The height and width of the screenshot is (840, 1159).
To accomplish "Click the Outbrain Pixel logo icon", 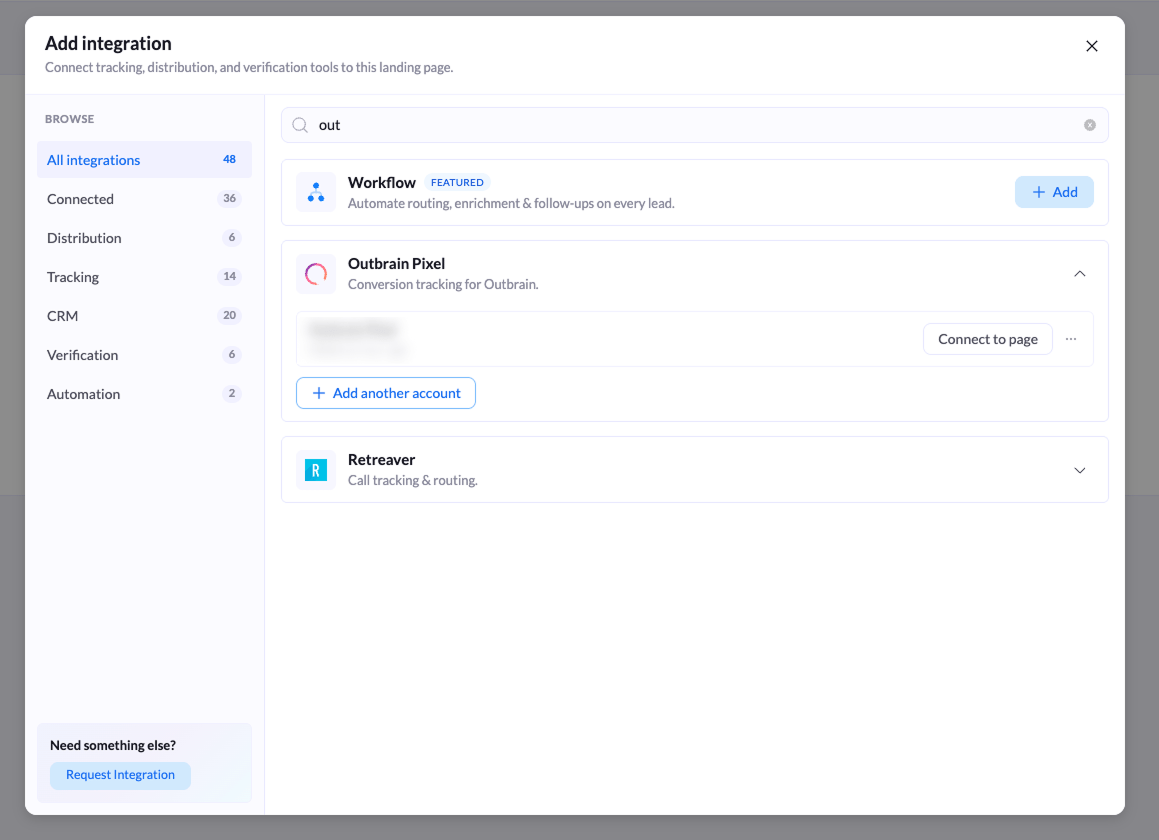I will point(316,274).
